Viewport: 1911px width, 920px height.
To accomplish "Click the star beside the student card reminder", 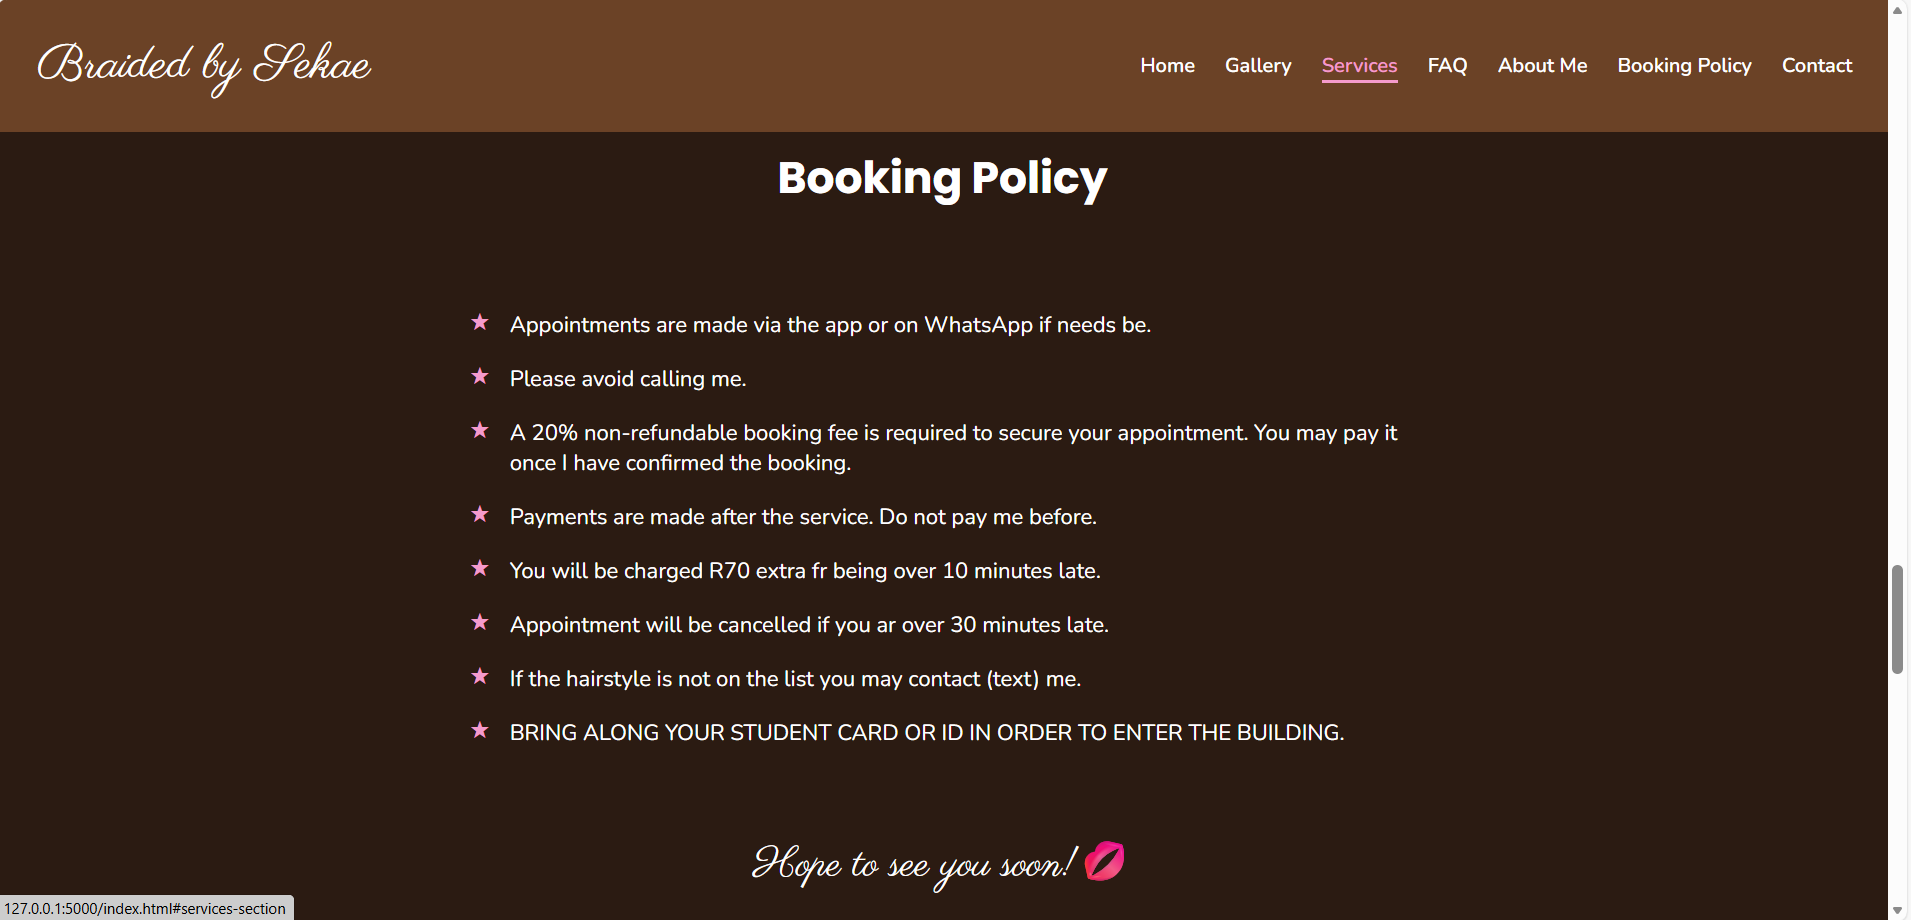I will [480, 730].
